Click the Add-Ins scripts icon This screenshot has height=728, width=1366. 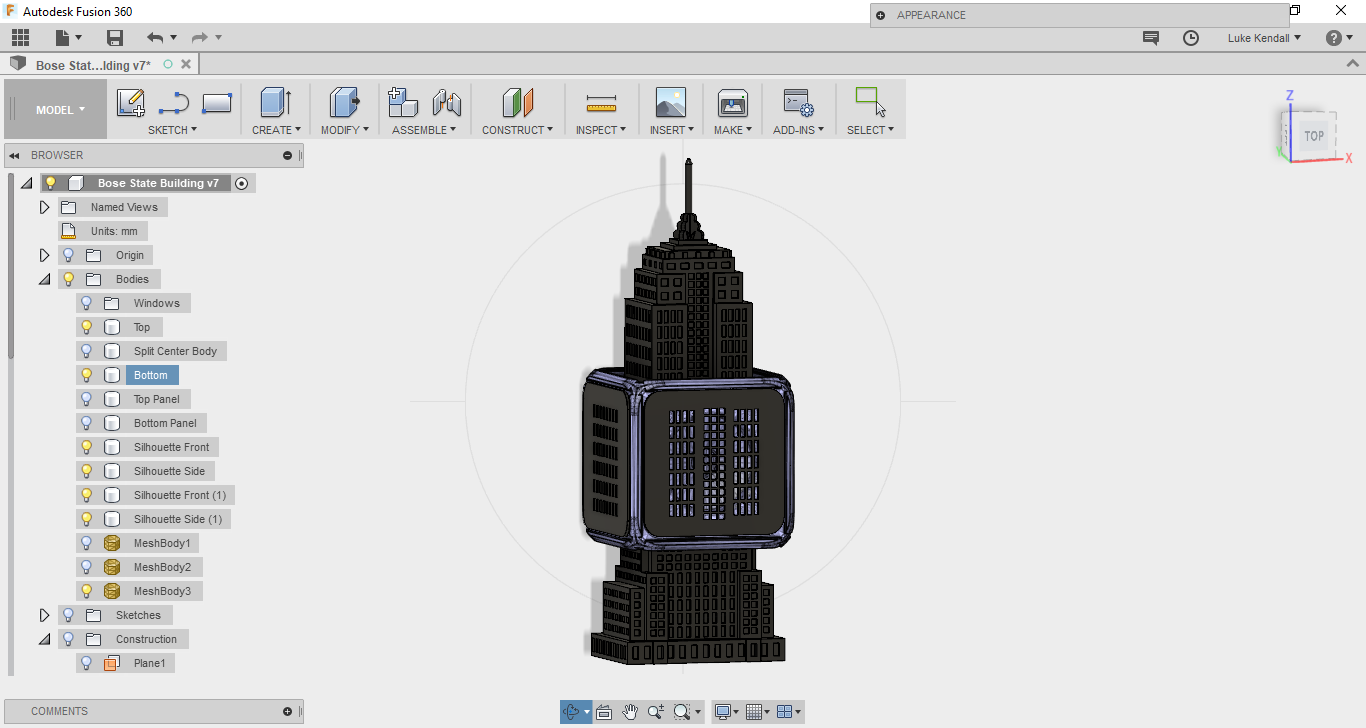798,103
